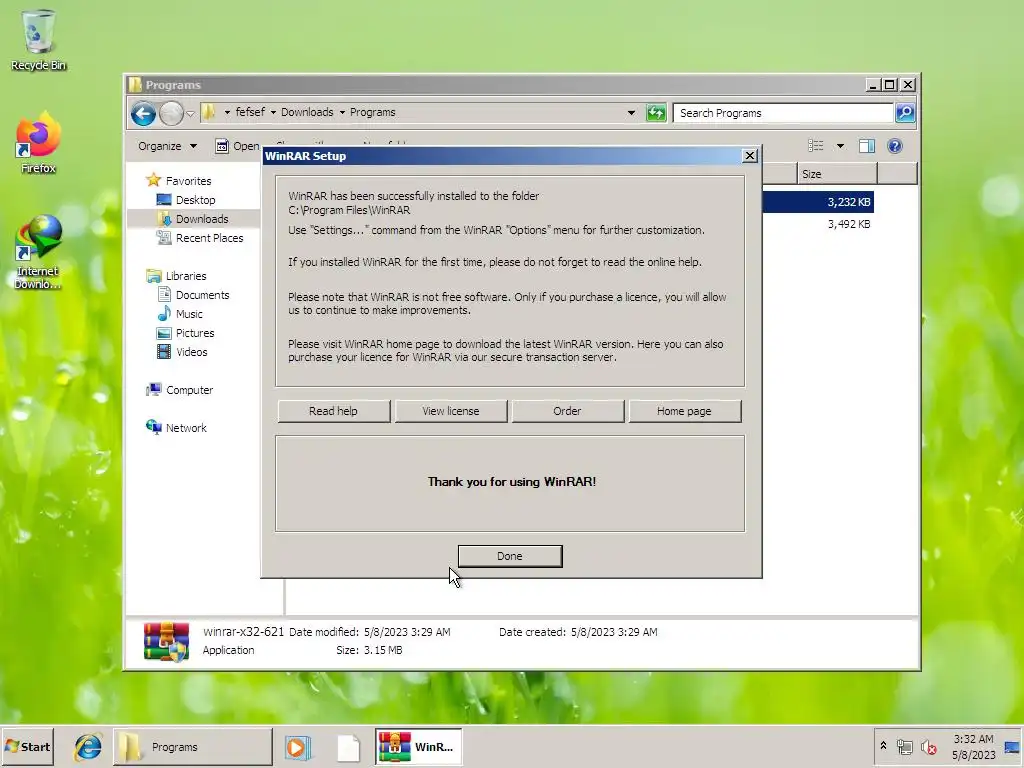The height and width of the screenshot is (768, 1024).
Task: Click the winrar-x32-621 icon in details pane
Action: coord(167,641)
